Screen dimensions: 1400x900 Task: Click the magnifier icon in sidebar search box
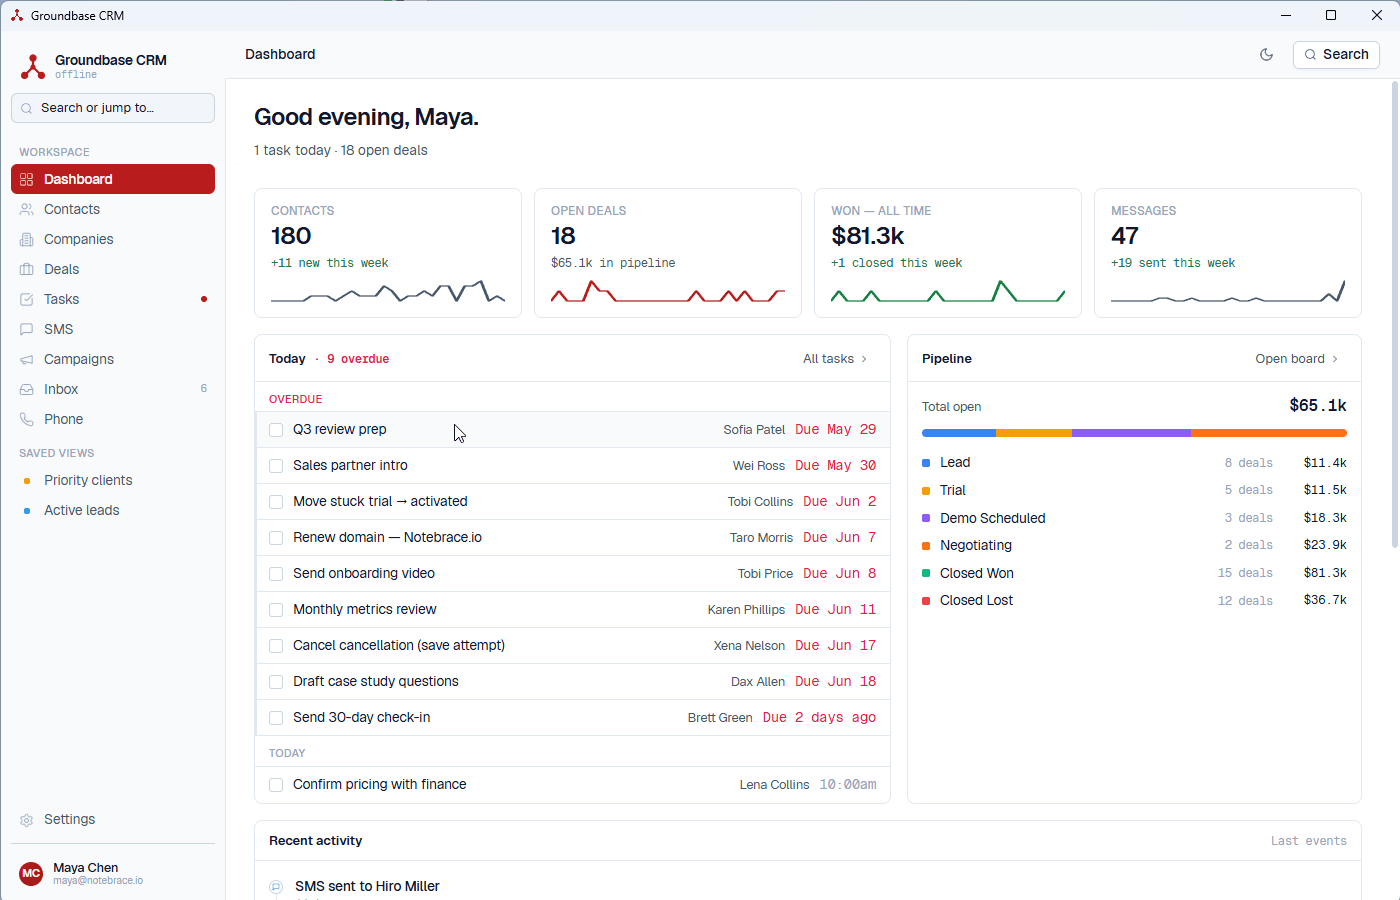27,108
